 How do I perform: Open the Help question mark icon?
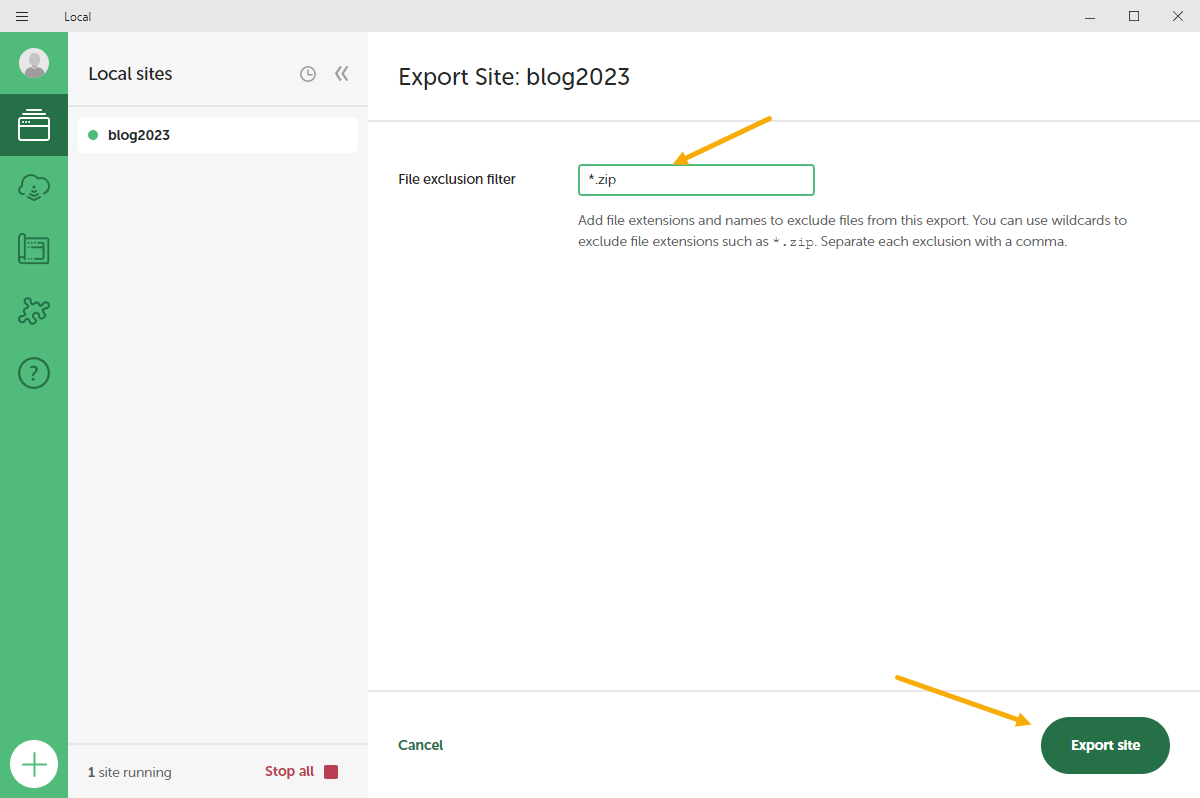[x=34, y=373]
